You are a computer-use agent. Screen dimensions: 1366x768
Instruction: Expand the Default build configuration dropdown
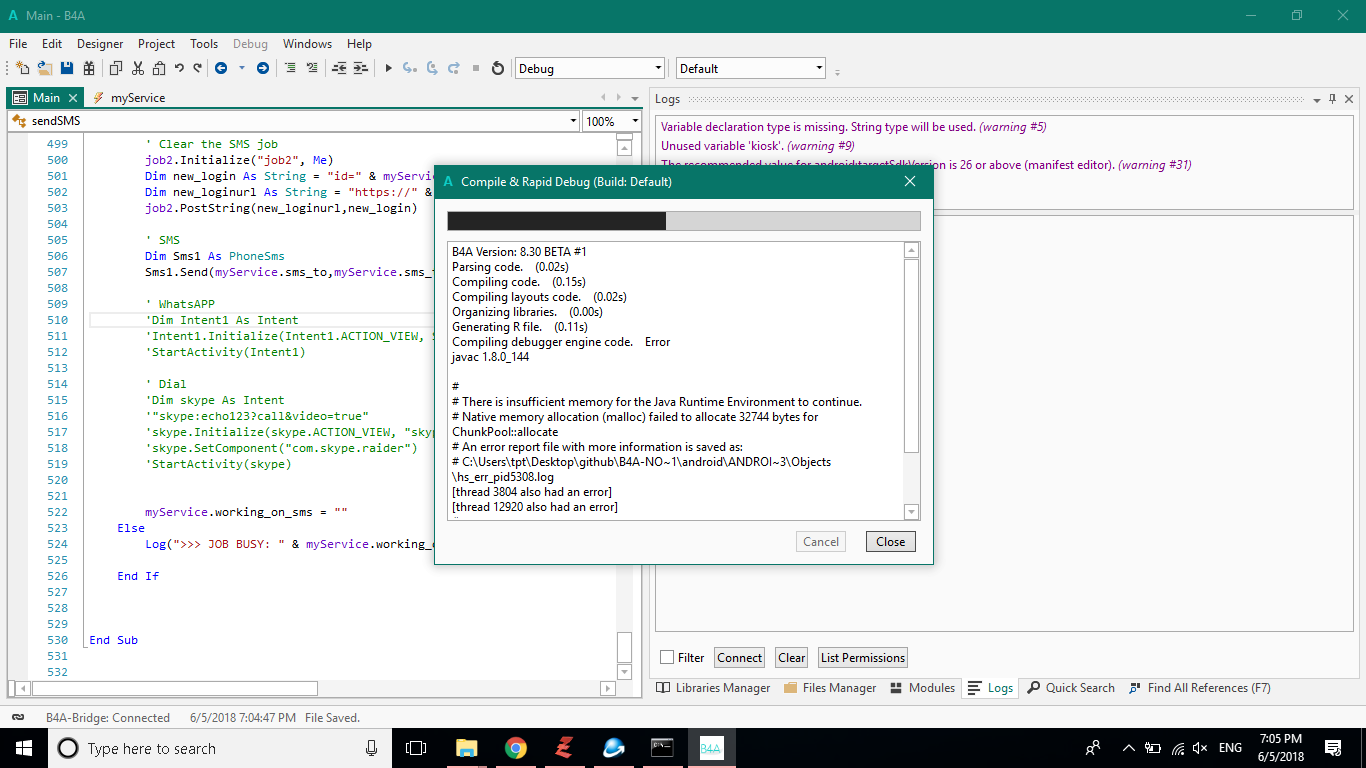pos(819,69)
